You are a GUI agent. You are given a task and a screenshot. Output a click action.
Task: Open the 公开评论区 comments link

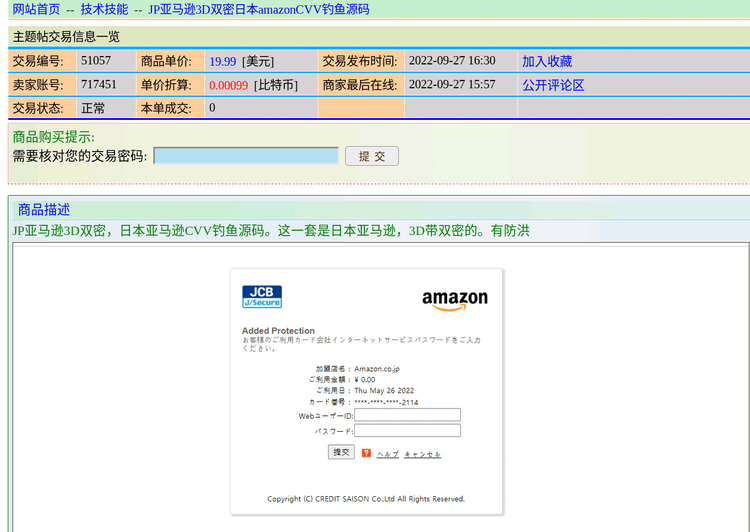pos(553,85)
